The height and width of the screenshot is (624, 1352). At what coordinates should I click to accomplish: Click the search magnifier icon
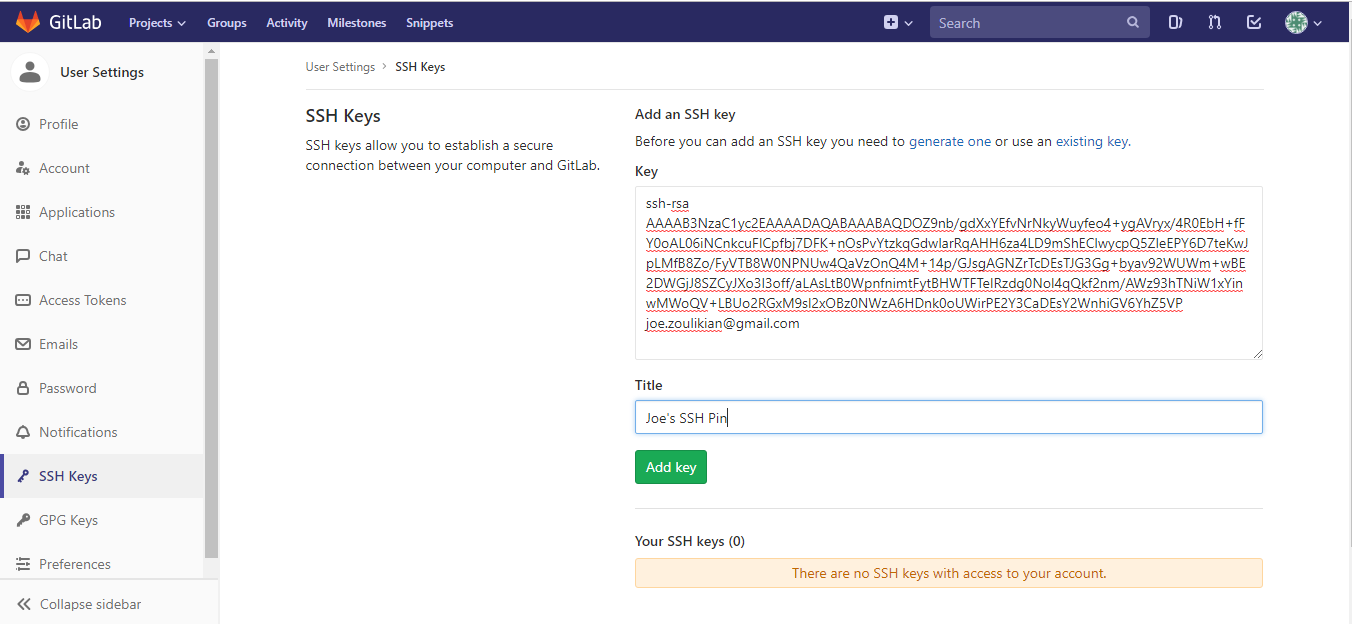pyautogui.click(x=1133, y=22)
